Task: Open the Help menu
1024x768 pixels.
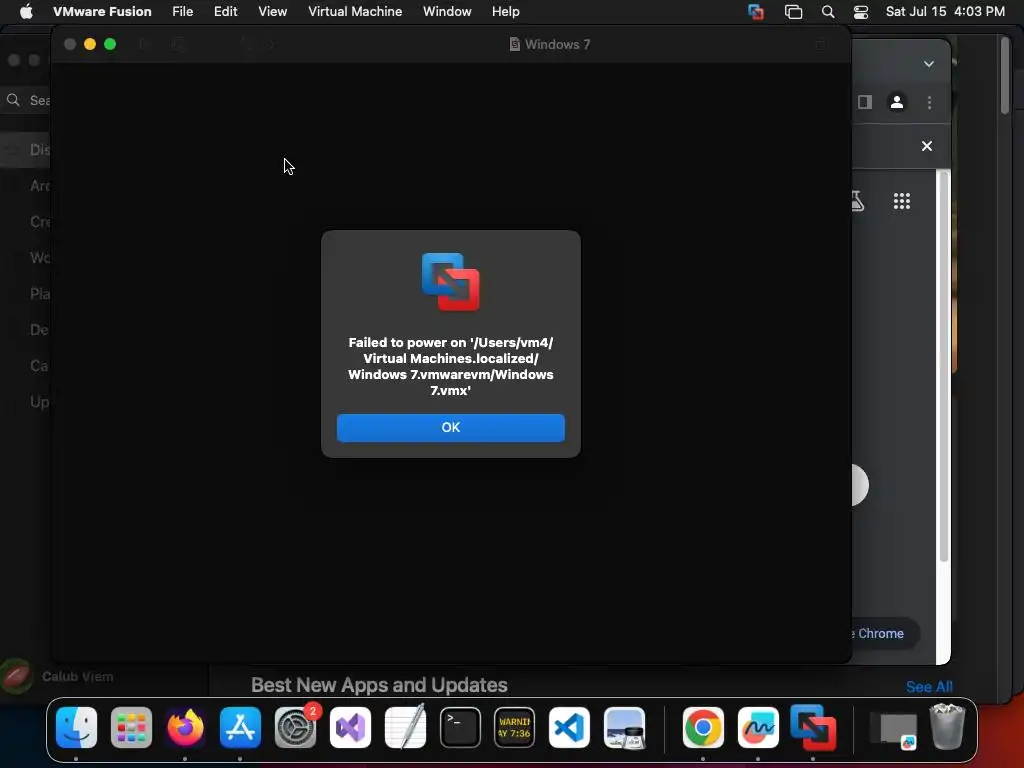Action: pos(505,12)
